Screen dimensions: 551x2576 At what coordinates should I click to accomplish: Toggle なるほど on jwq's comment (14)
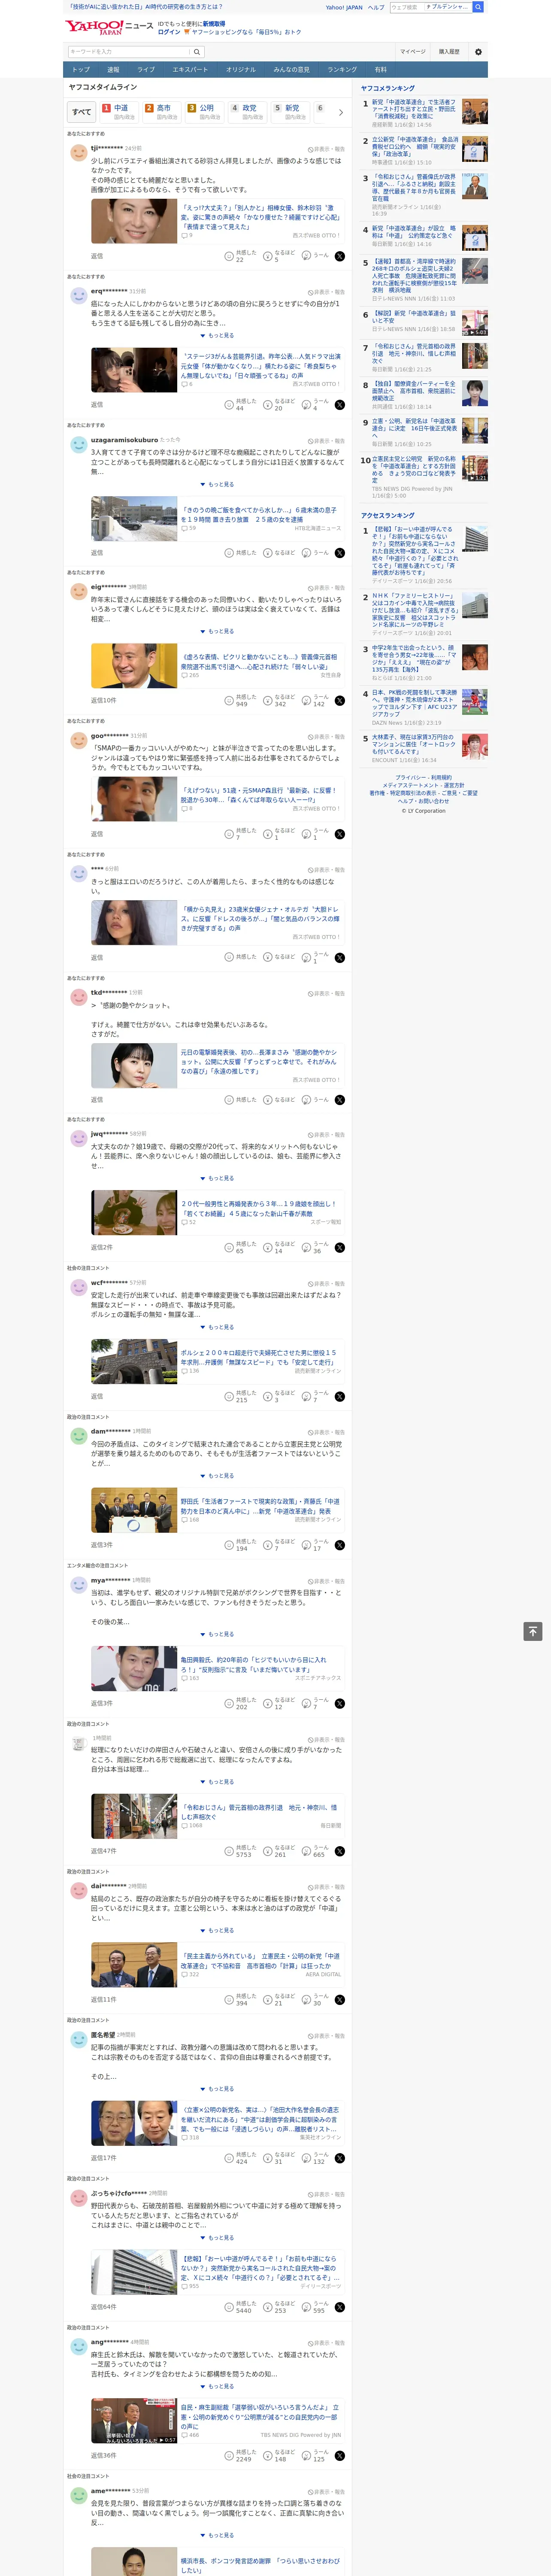[280, 1248]
